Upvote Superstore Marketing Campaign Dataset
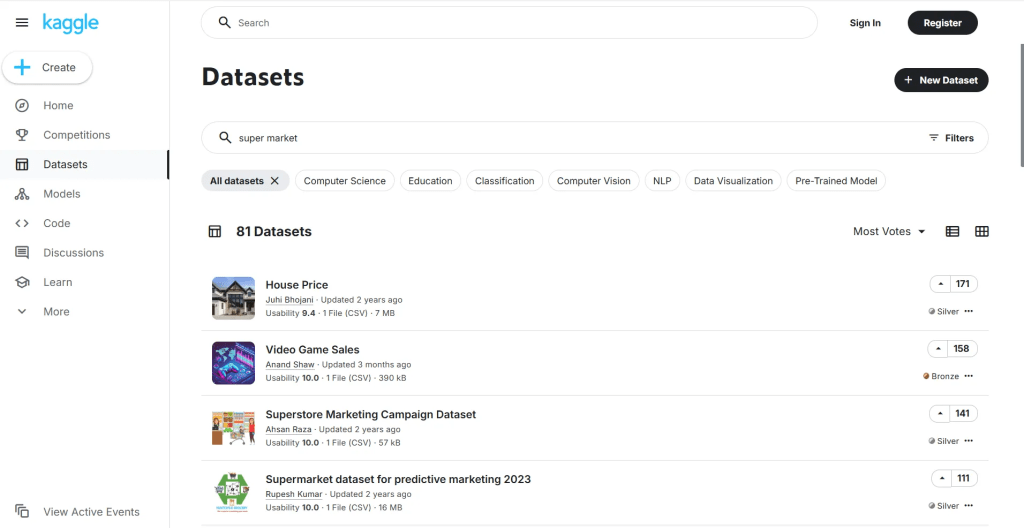Viewport: 1024px width, 528px height. click(940, 414)
